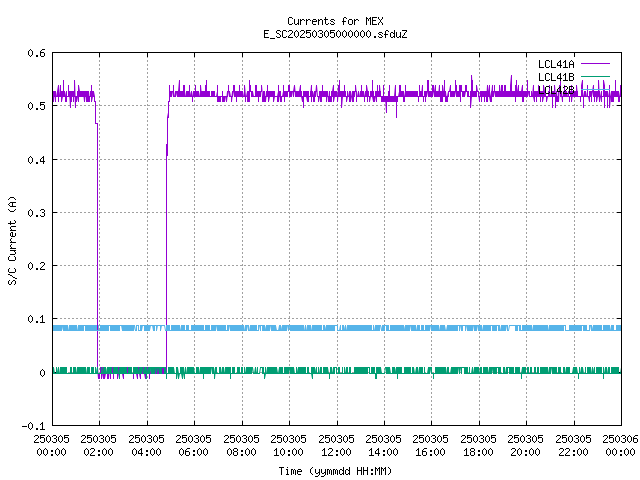This screenshot has width=640, height=480.
Task: Click the x-axis tick 250305 22:00
Action: tap(573, 445)
